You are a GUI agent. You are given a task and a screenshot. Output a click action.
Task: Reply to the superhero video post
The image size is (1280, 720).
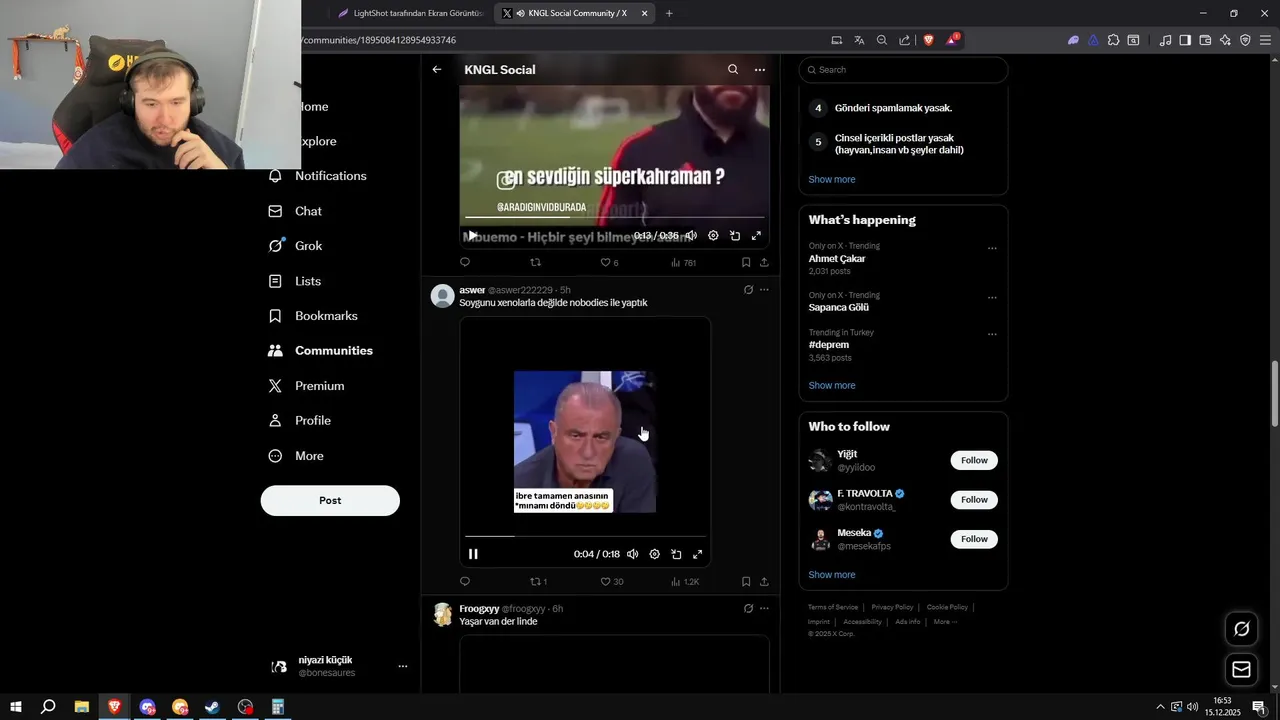465,263
